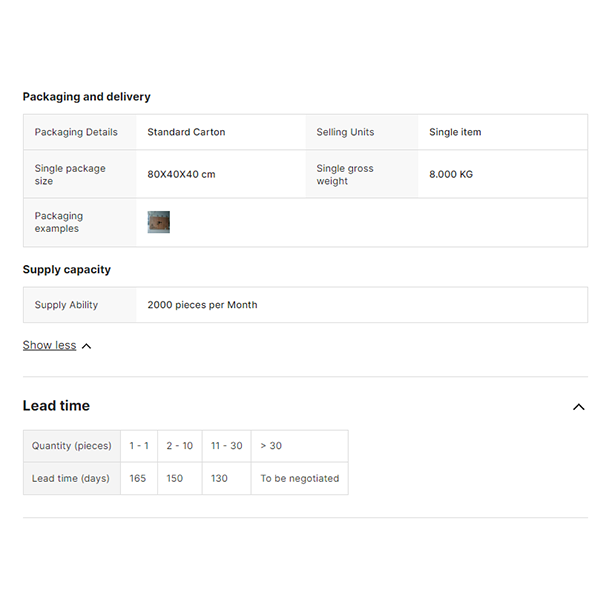Click the Show less link
600x600 pixels.
[x=49, y=345]
